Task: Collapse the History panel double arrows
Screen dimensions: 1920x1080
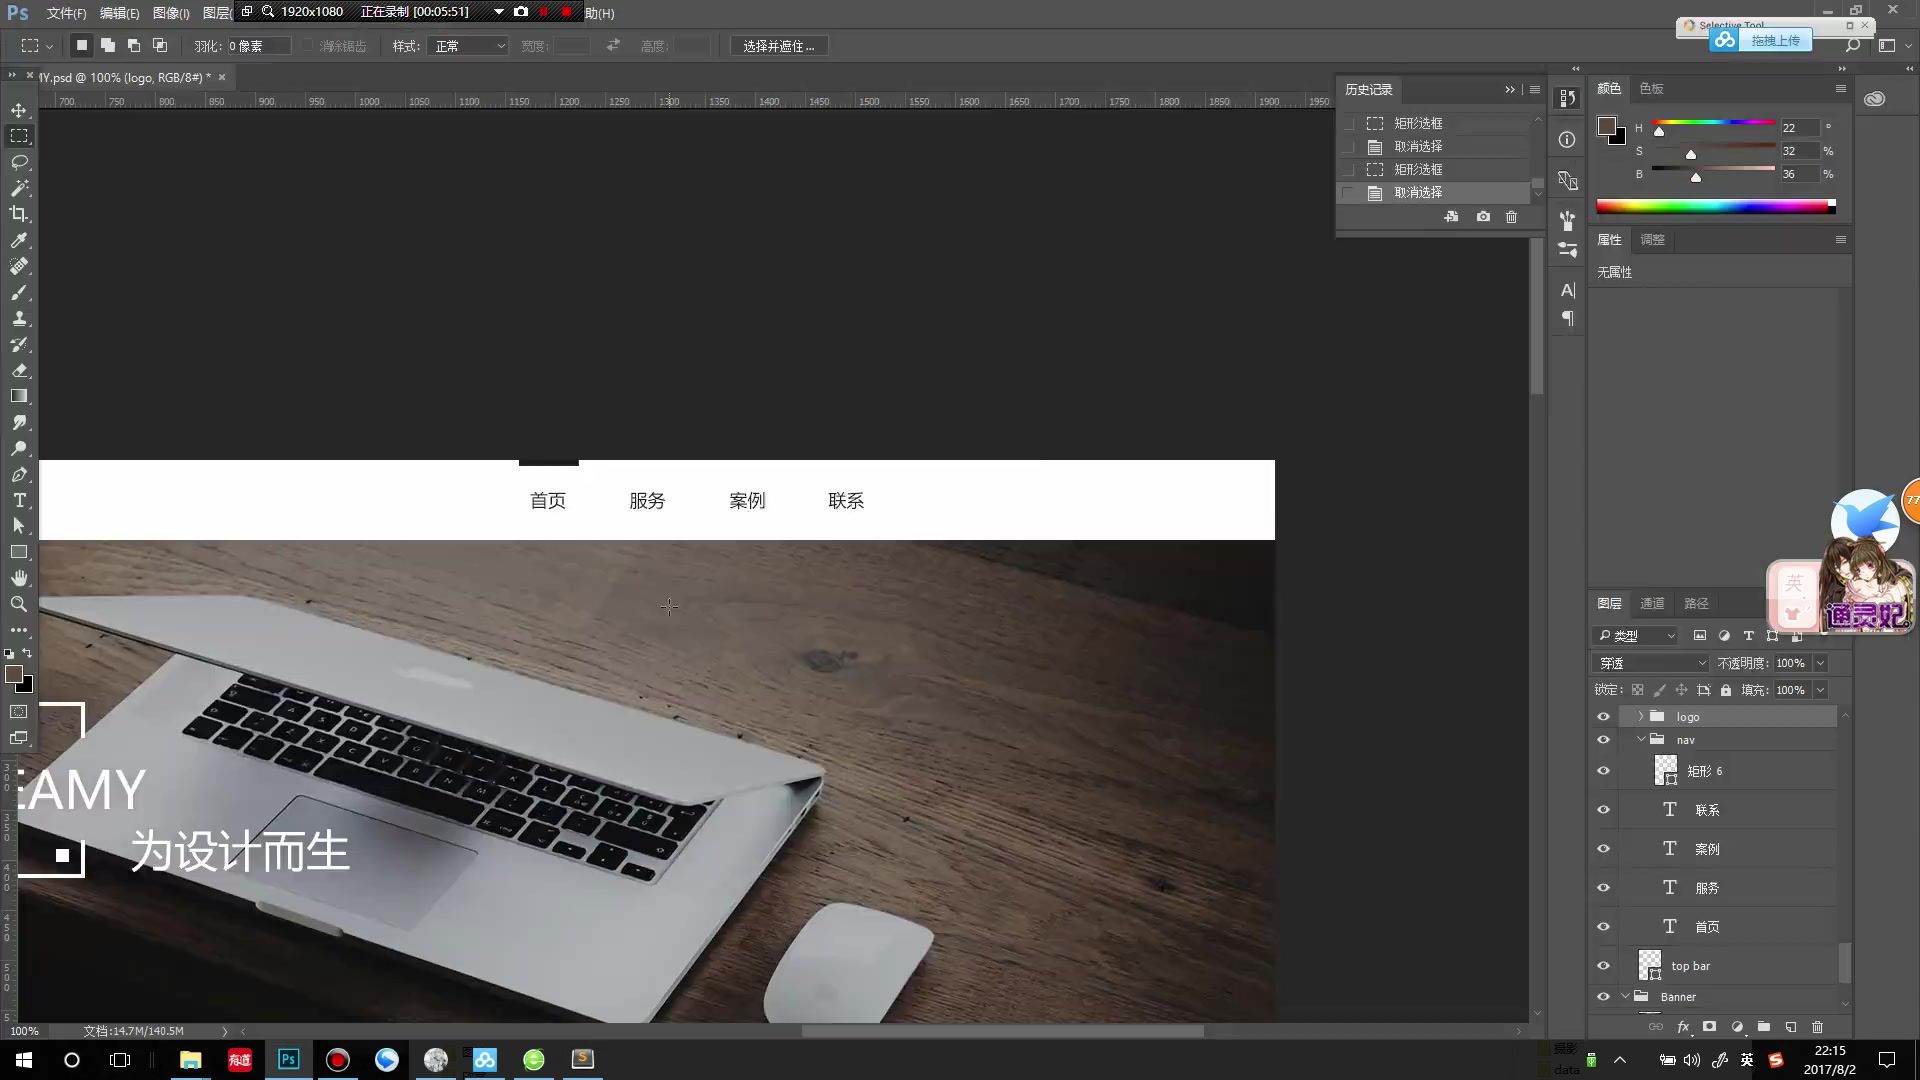Action: 1510,89
